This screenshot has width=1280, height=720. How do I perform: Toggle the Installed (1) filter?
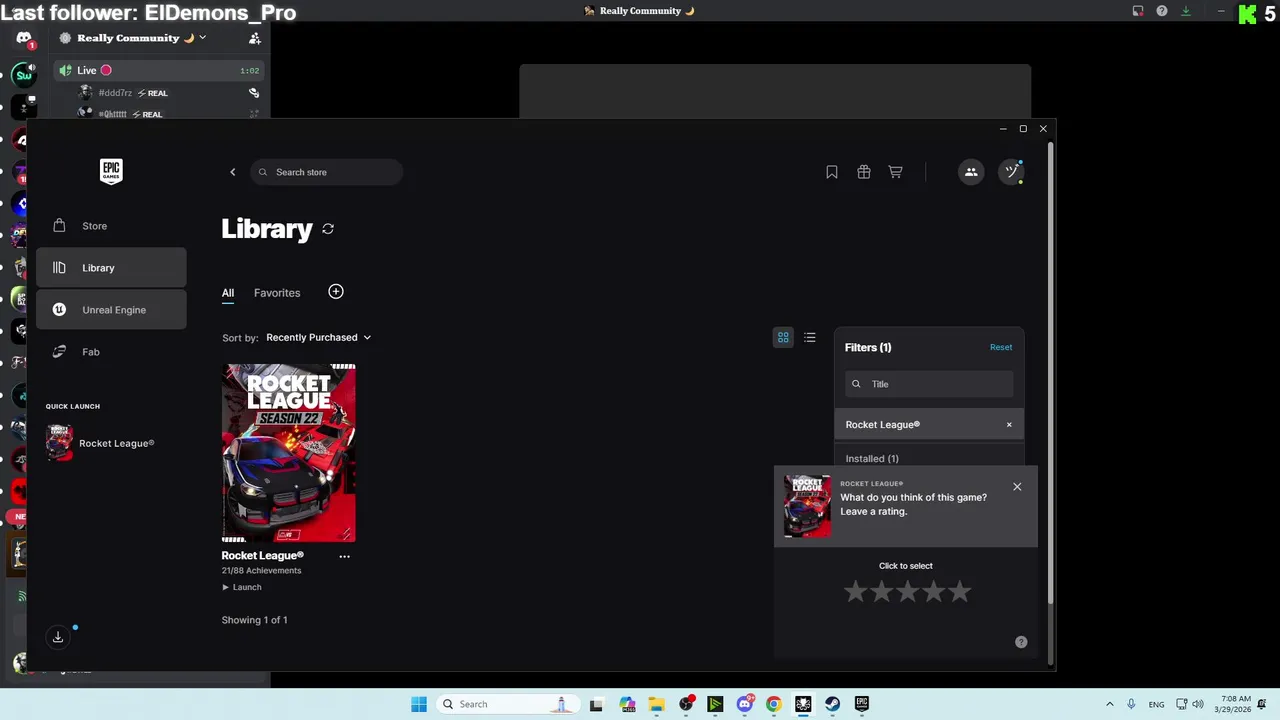click(872, 459)
